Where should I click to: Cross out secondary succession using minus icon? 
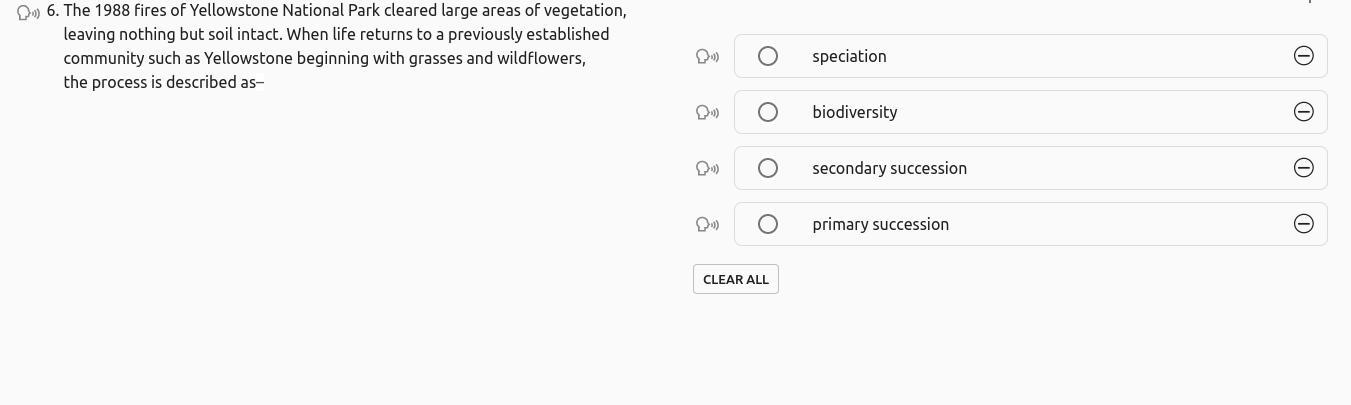(x=1303, y=168)
